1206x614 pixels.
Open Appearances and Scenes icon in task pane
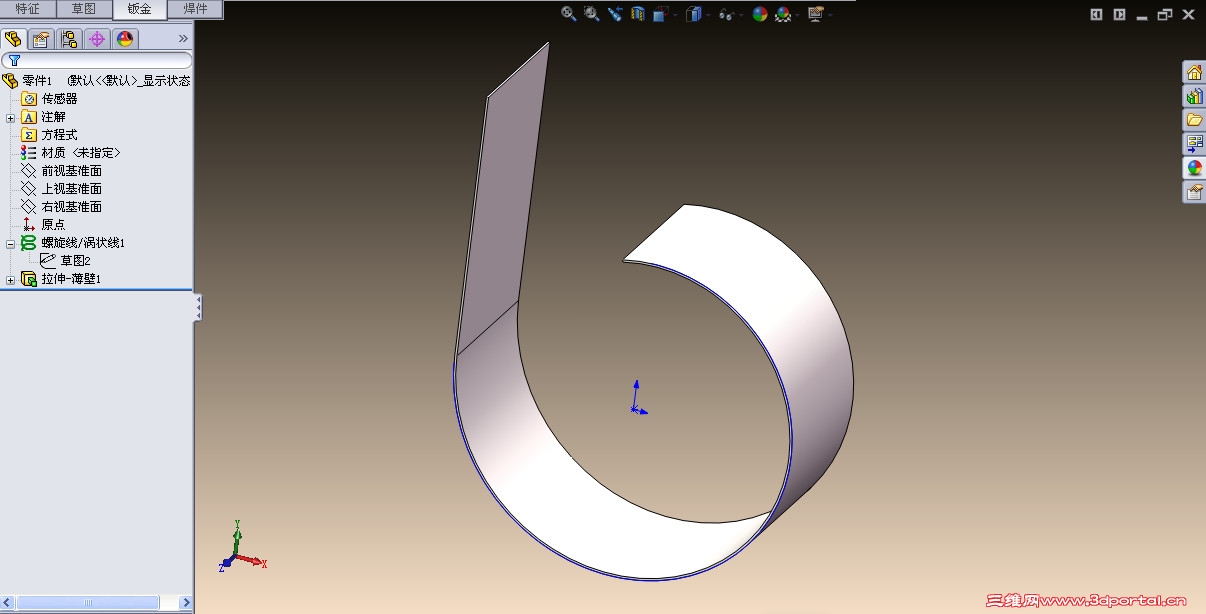pyautogui.click(x=1194, y=168)
